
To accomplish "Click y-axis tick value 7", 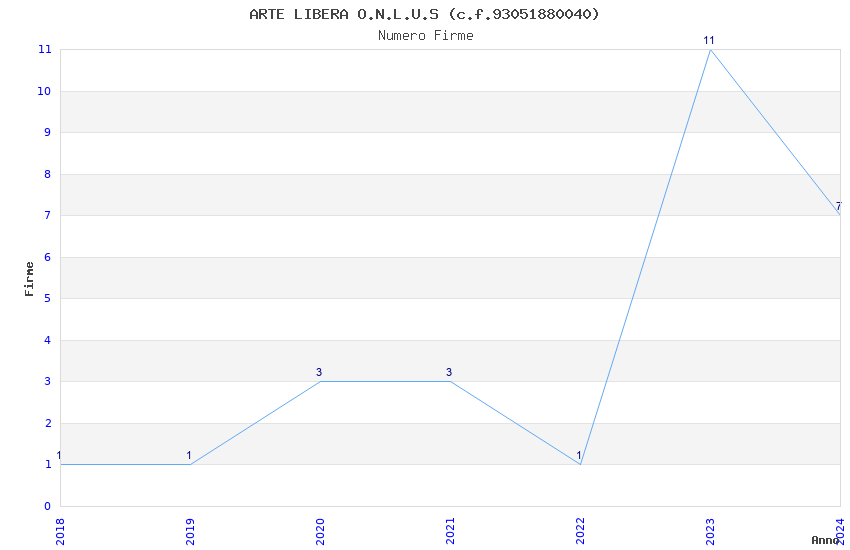I will pyautogui.click(x=48, y=215).
